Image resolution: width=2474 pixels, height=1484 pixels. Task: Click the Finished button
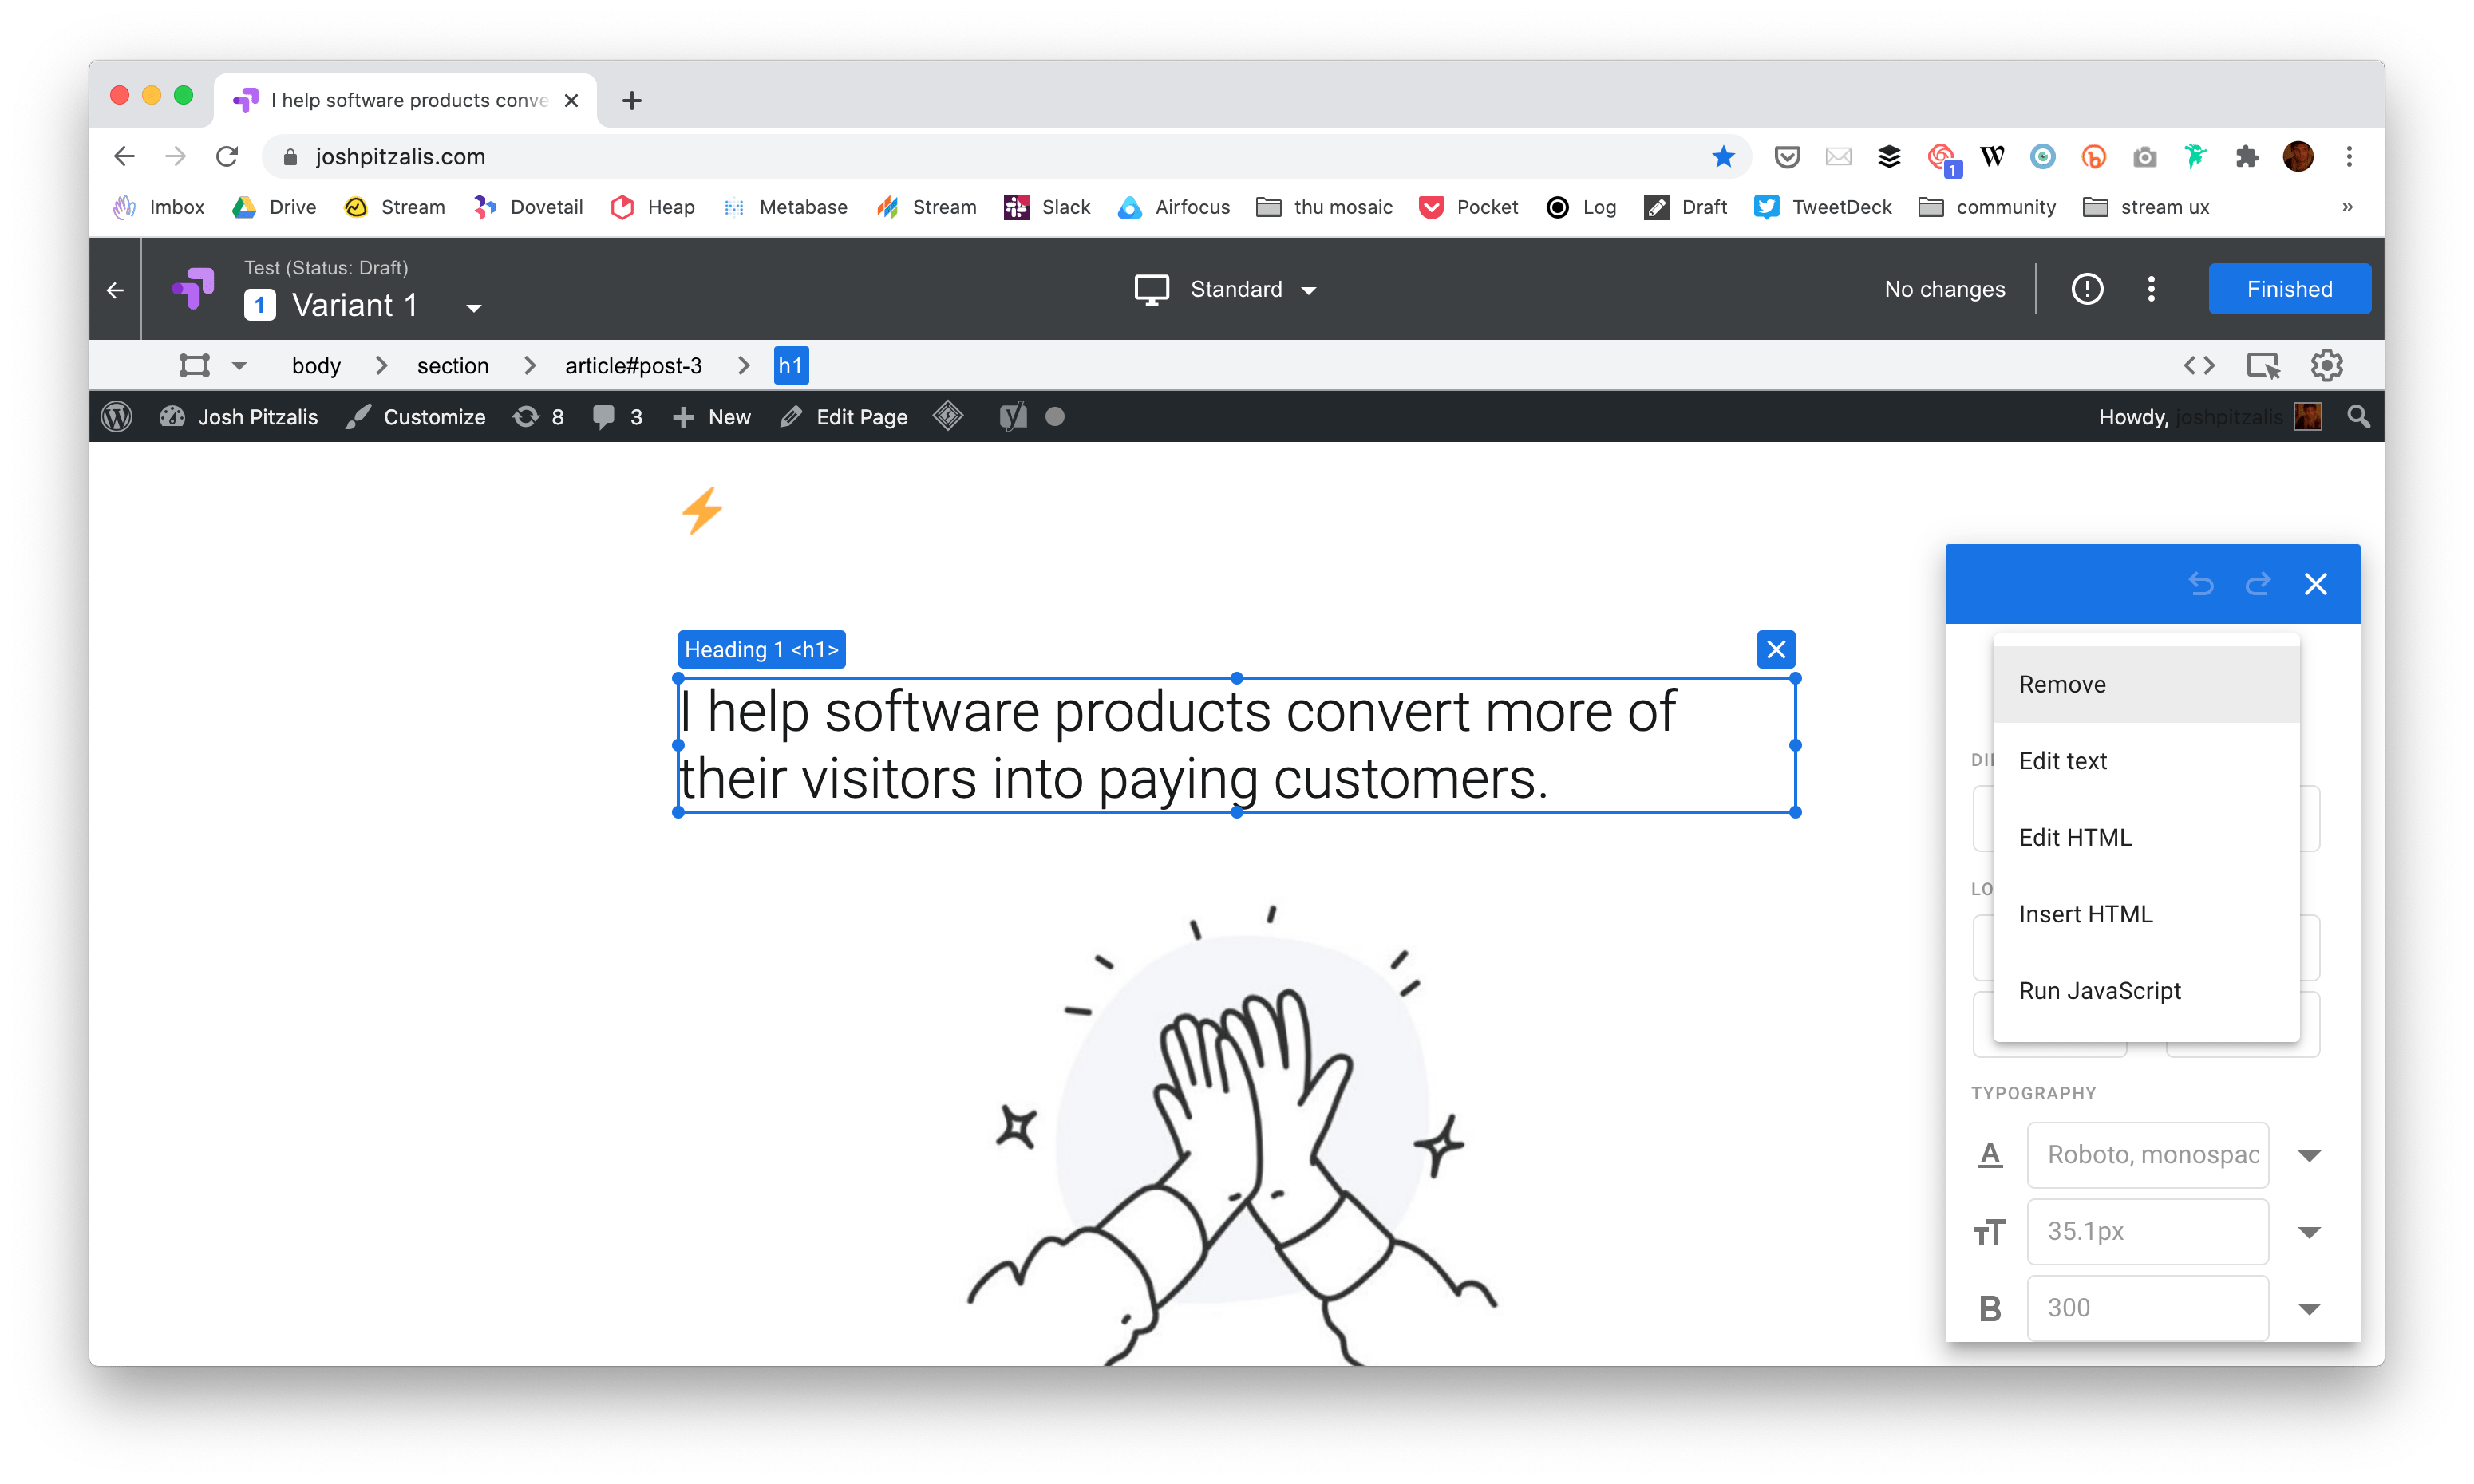tap(2288, 289)
